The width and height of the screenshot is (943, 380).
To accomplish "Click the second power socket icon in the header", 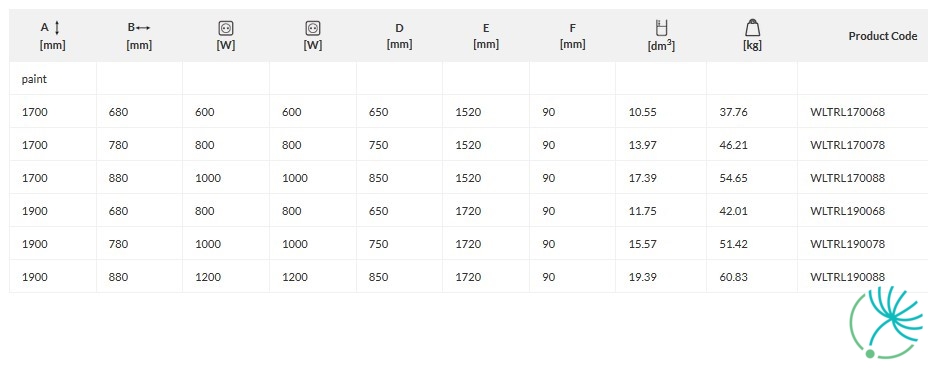I will coord(313,28).
